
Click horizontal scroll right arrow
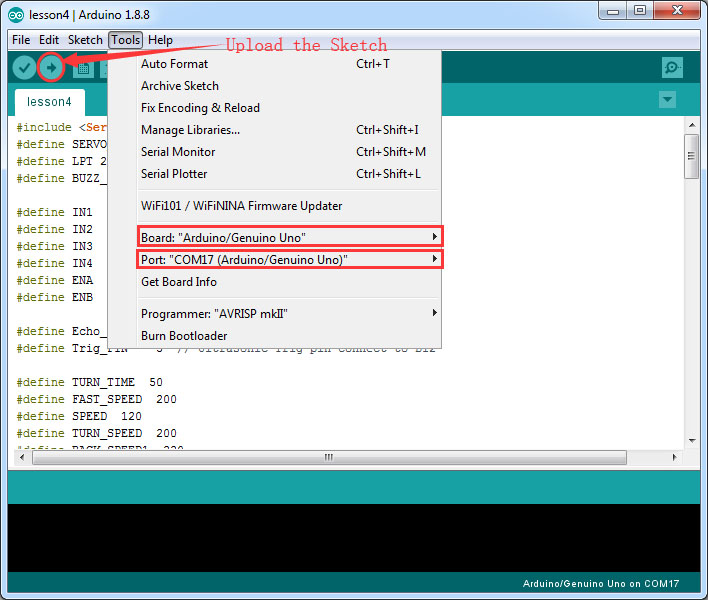click(674, 457)
